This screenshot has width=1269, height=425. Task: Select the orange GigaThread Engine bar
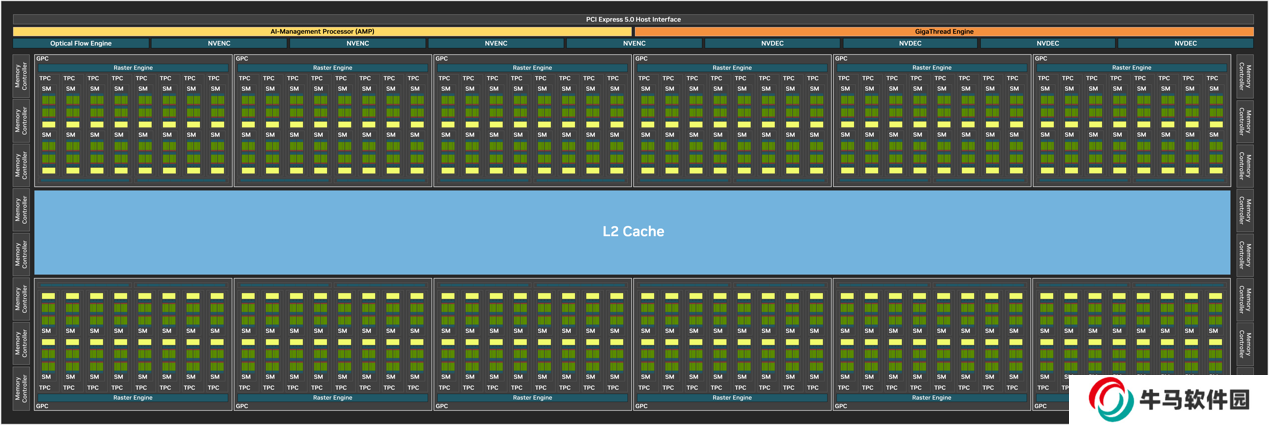943,31
